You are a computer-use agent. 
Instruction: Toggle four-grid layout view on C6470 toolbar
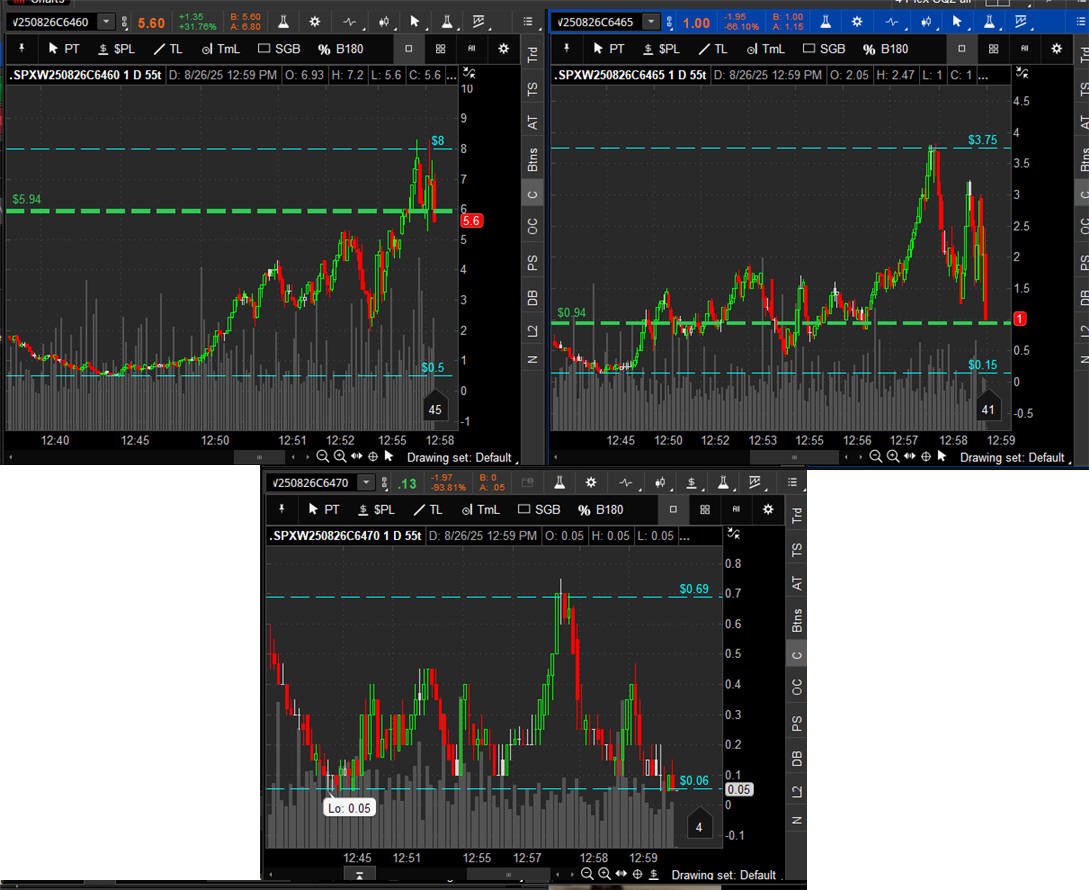coord(705,510)
